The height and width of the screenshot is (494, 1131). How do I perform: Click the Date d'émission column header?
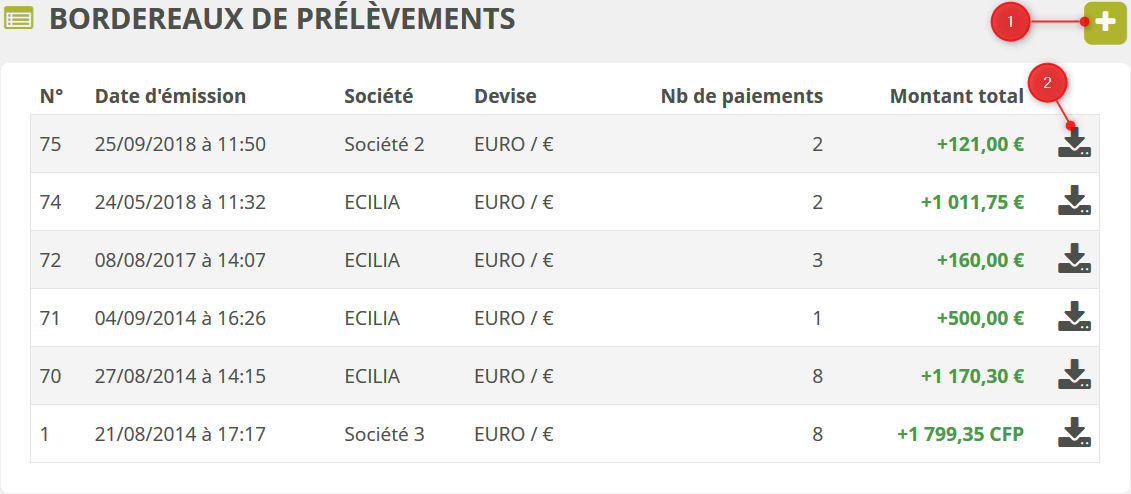pyautogui.click(x=170, y=96)
